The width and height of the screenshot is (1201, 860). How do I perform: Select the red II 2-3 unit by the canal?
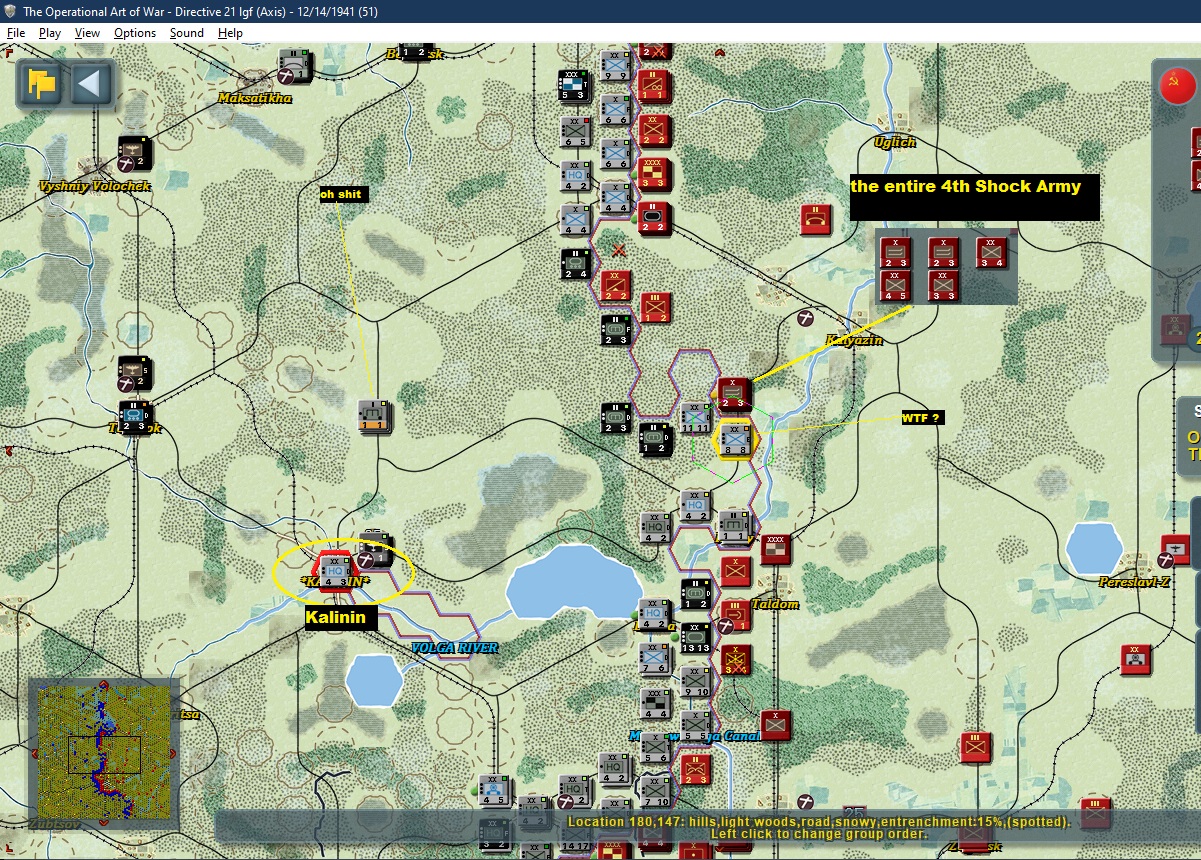[x=696, y=769]
